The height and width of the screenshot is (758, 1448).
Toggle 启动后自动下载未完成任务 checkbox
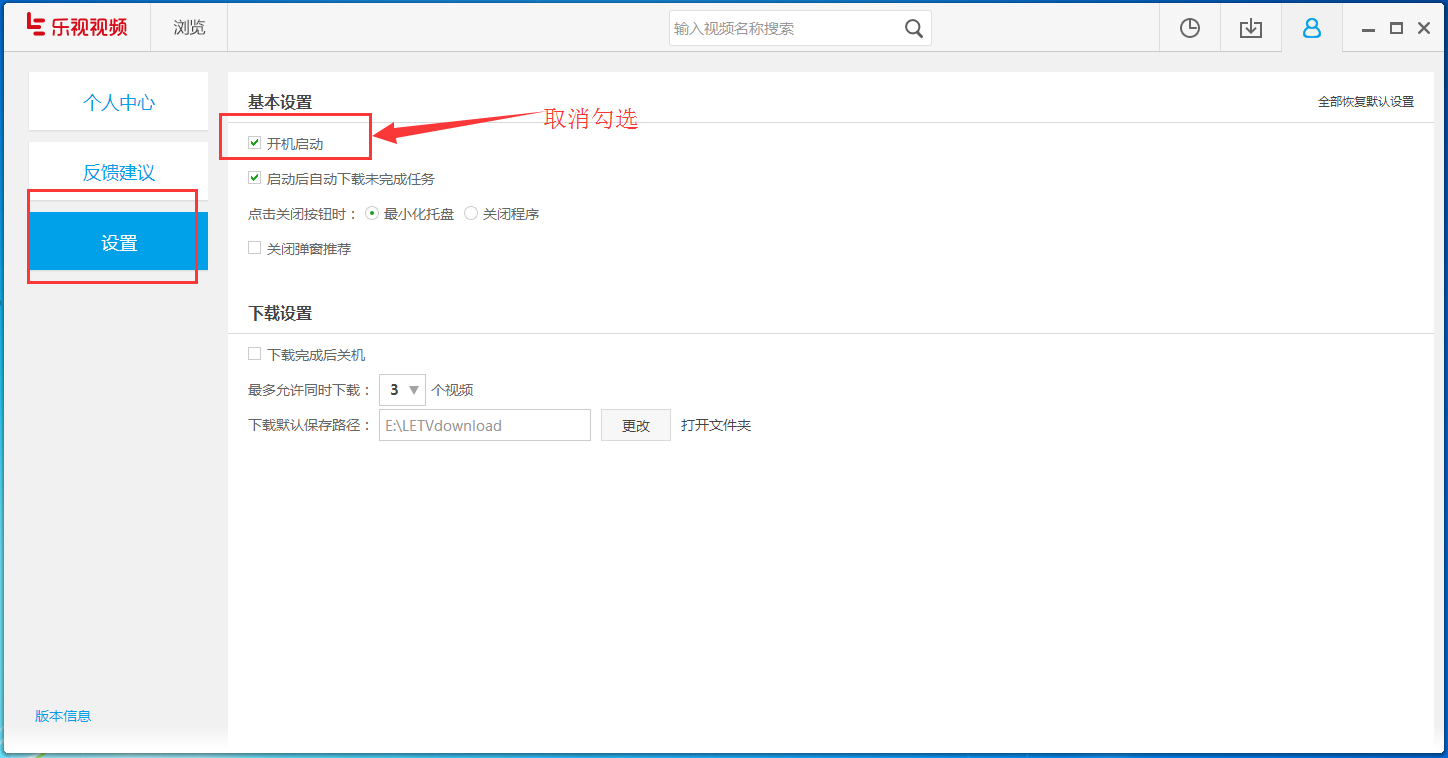pos(255,177)
